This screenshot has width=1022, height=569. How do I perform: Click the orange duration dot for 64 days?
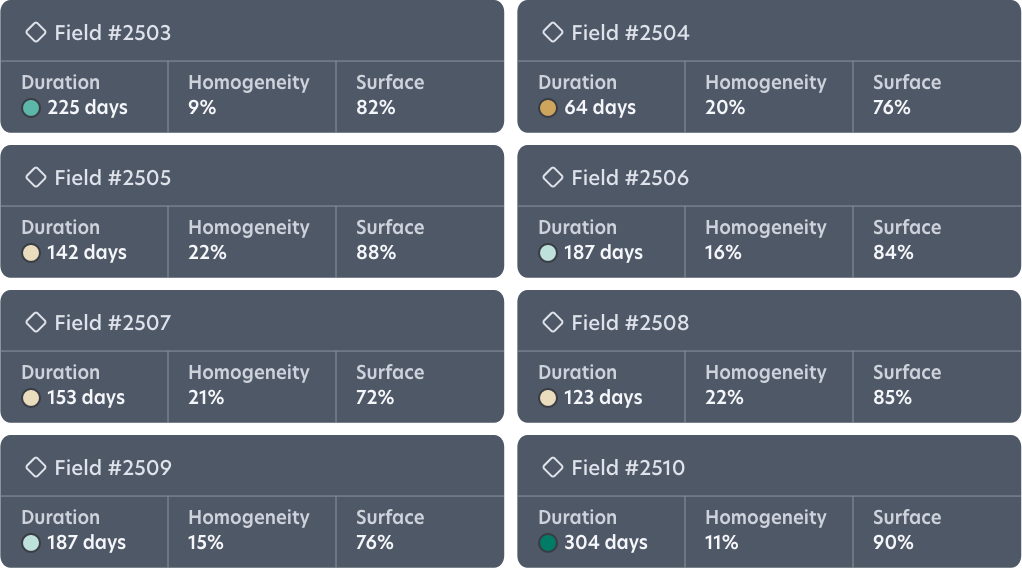click(548, 108)
